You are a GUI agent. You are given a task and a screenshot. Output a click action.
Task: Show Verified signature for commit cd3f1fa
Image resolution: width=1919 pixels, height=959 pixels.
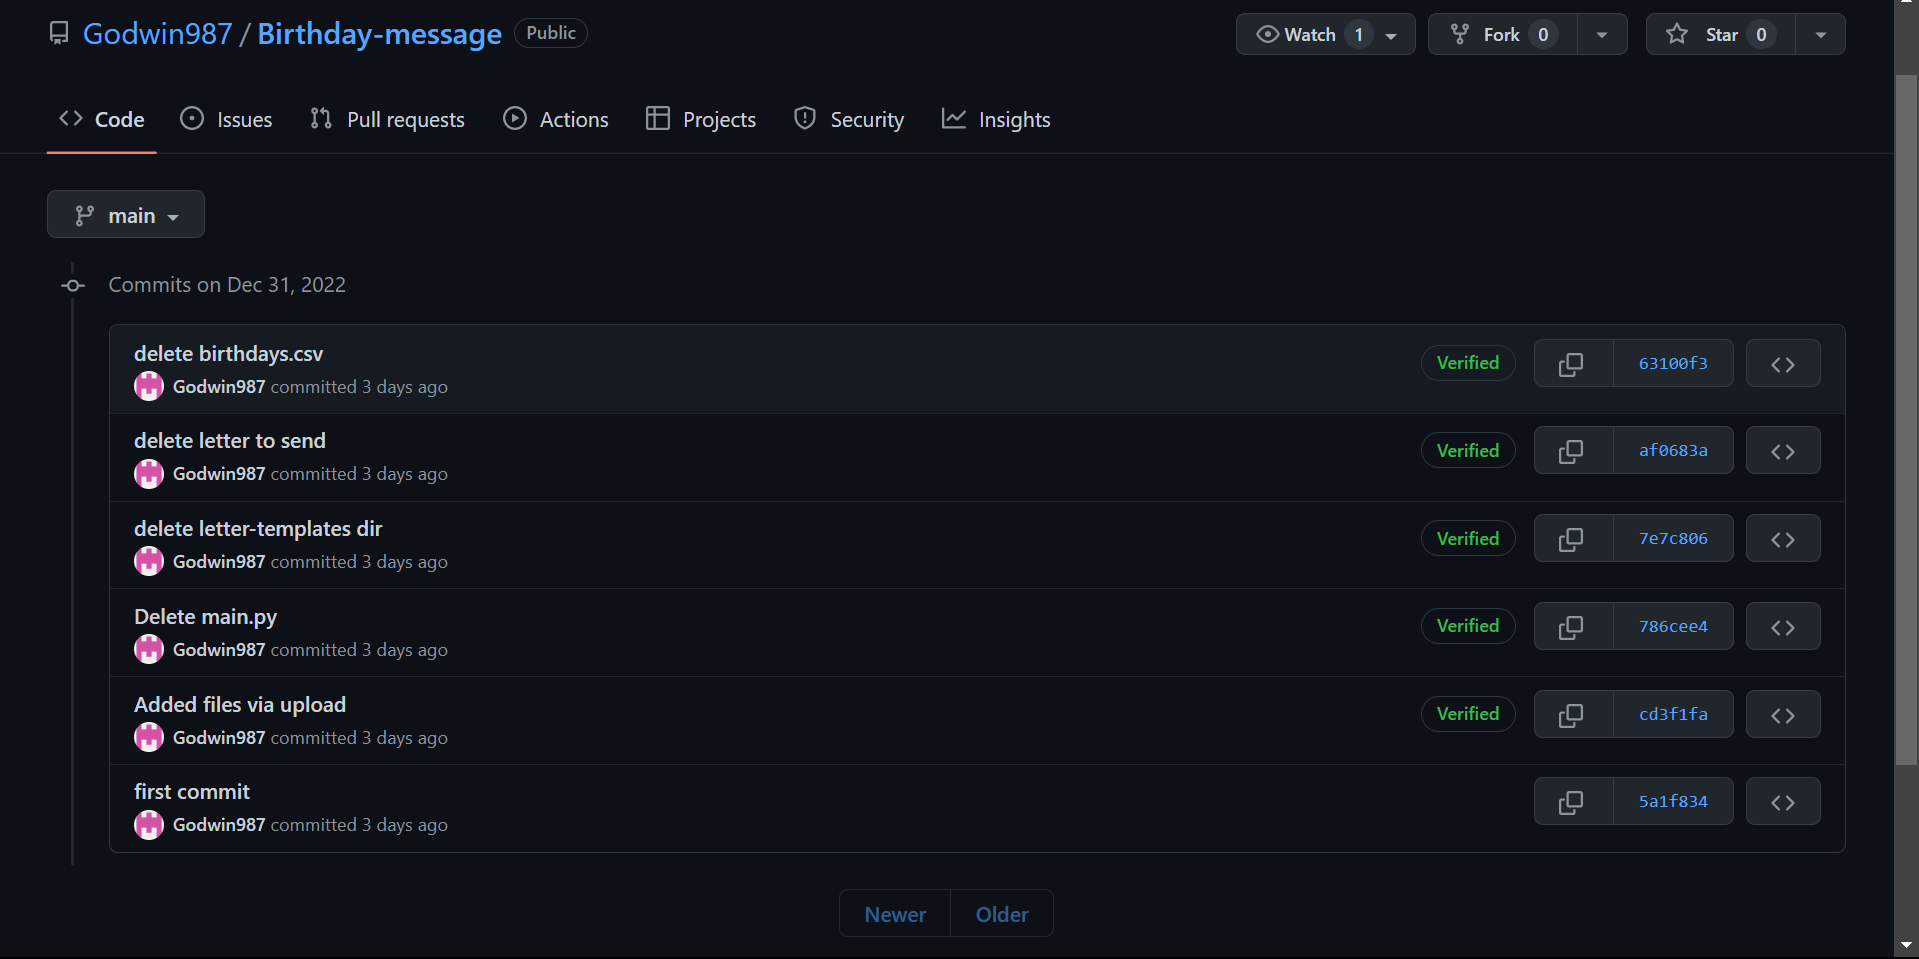(1468, 714)
